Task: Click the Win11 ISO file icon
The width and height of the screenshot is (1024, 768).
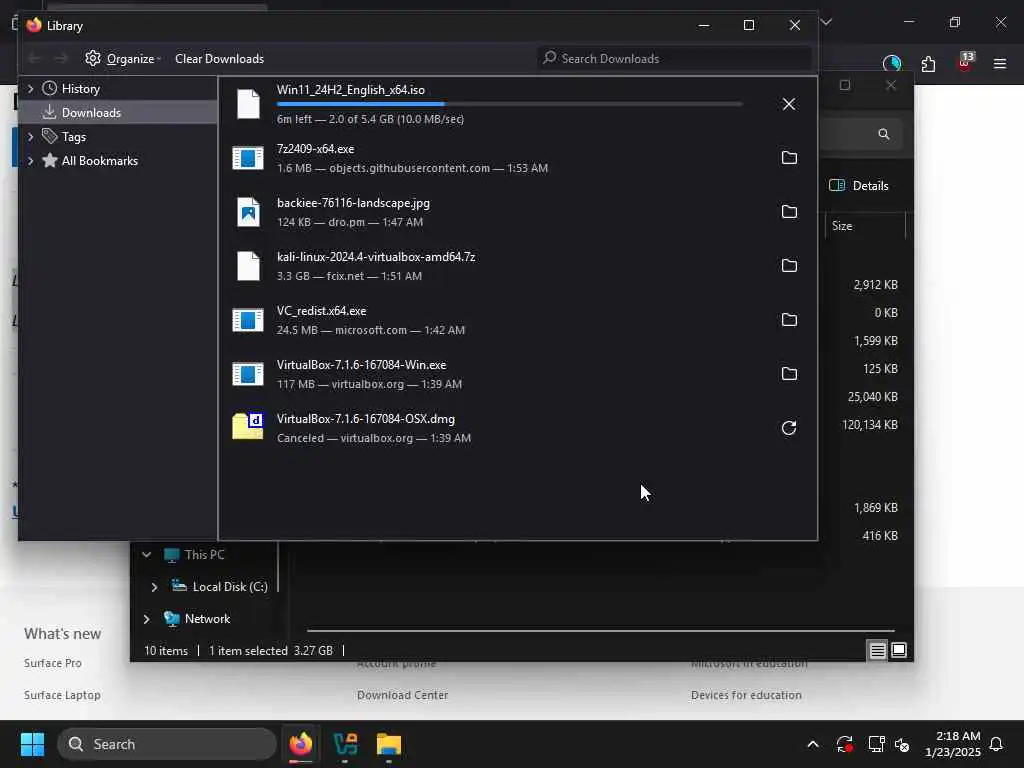Action: pyautogui.click(x=248, y=104)
